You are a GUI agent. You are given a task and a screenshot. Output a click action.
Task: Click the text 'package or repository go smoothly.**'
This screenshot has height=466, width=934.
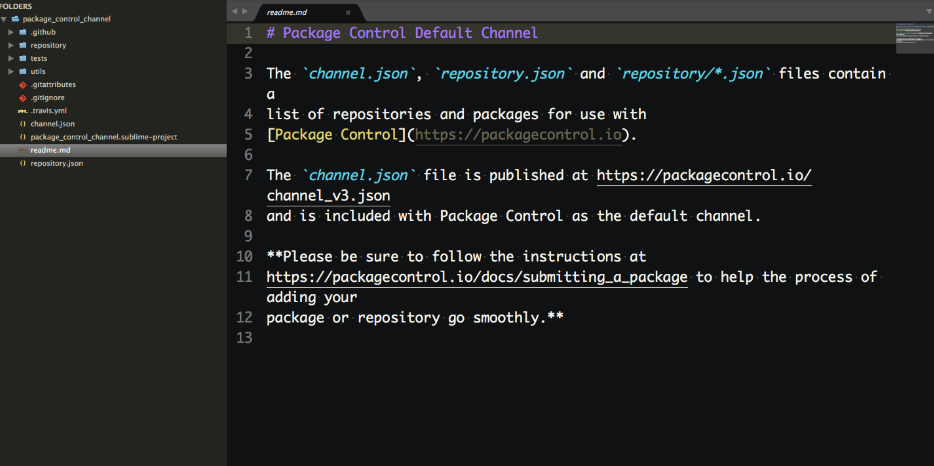pyautogui.click(x=415, y=318)
